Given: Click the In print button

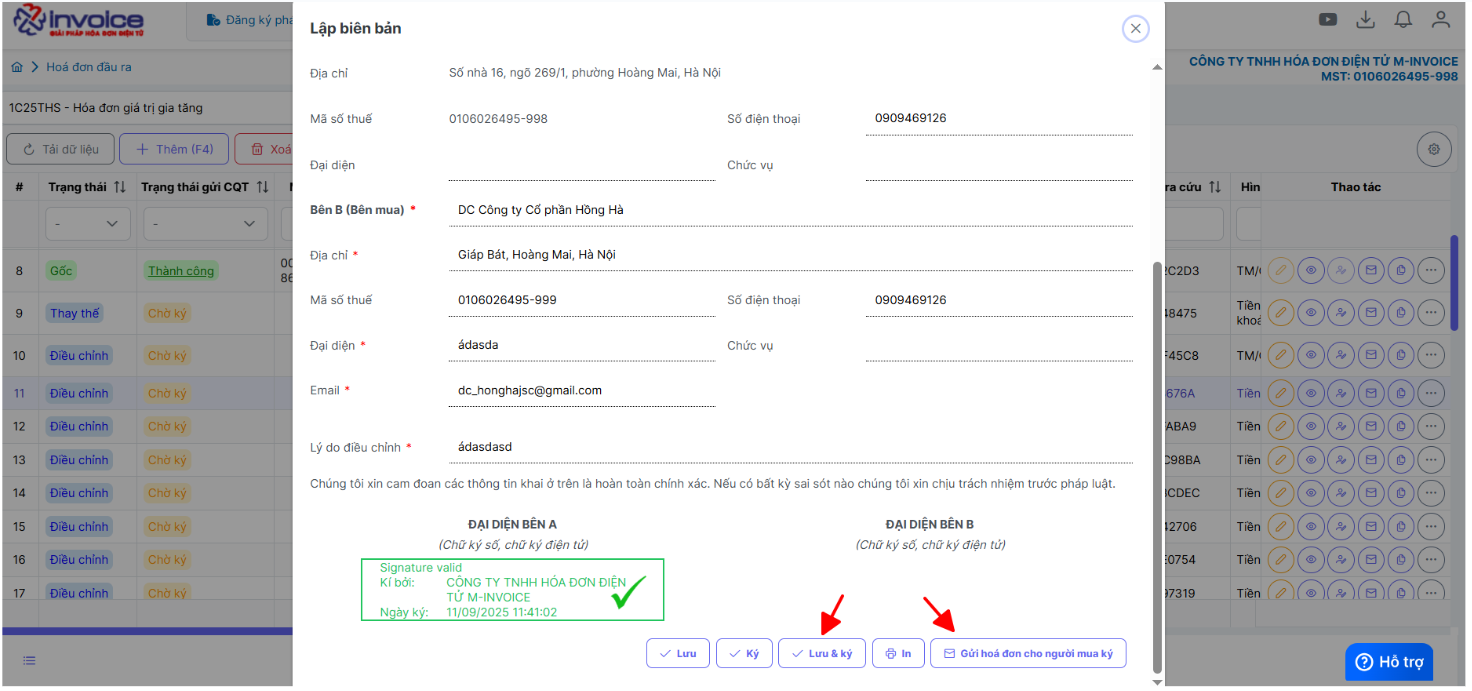Looking at the screenshot, I should pos(898,654).
